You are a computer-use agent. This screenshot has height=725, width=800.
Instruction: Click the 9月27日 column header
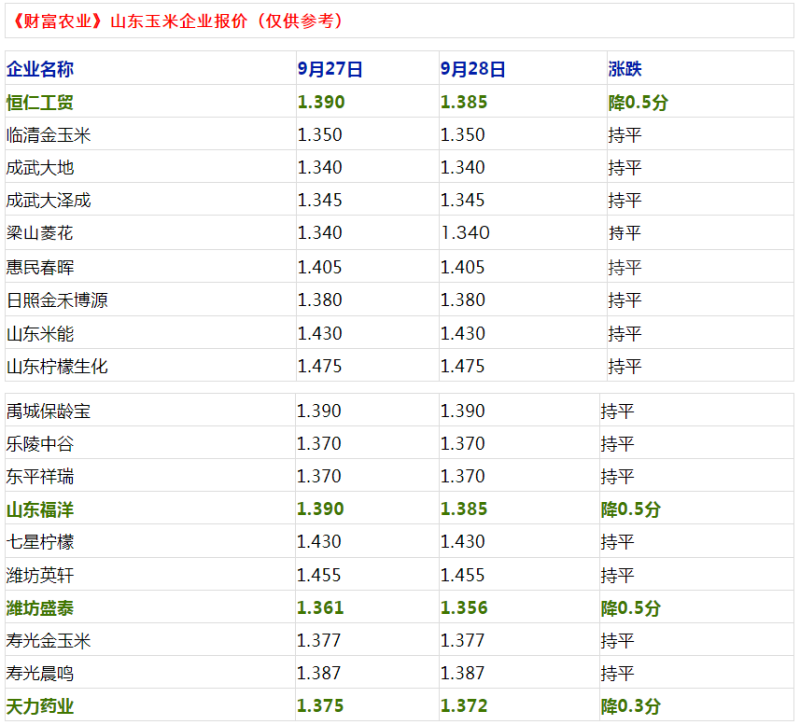330,69
